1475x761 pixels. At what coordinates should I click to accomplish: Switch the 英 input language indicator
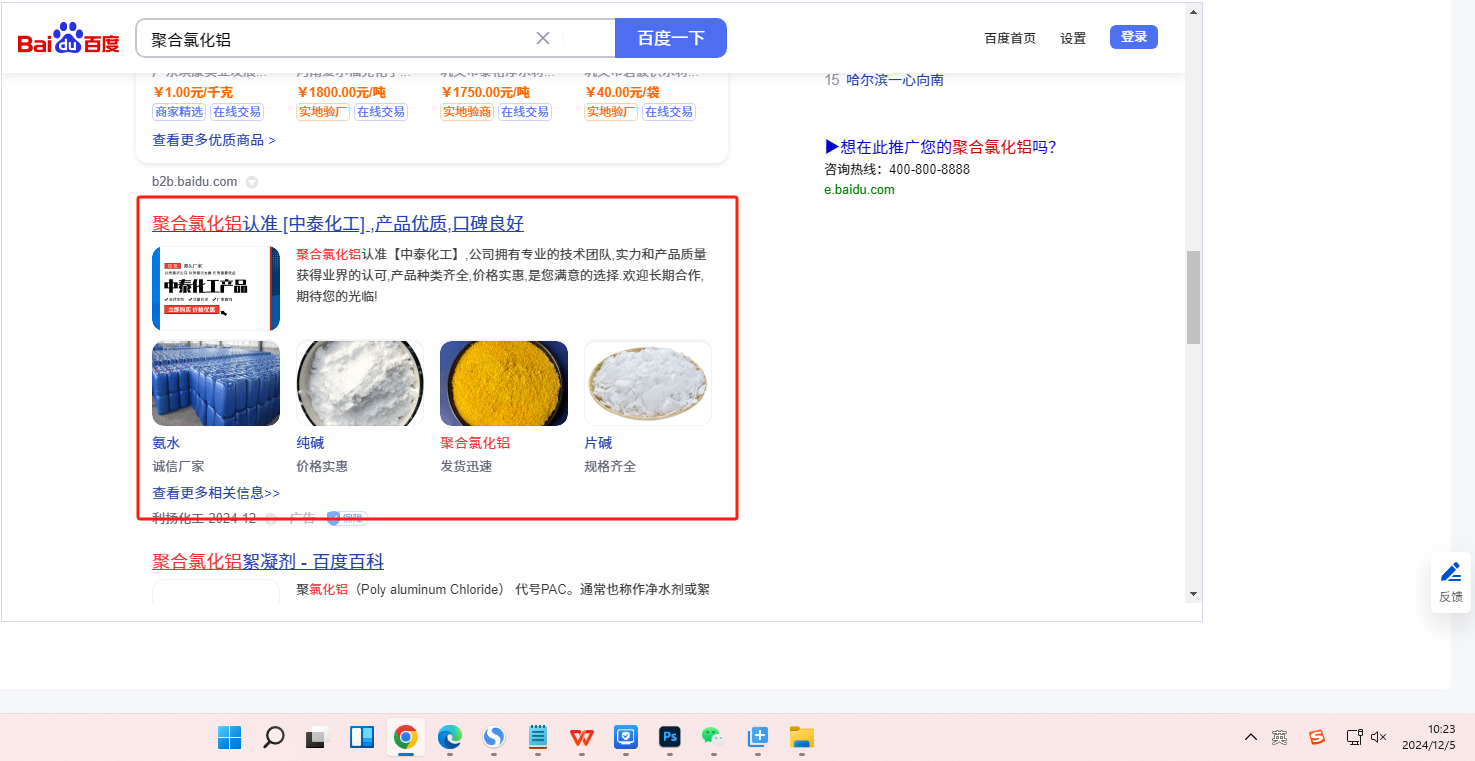pyautogui.click(x=1280, y=738)
